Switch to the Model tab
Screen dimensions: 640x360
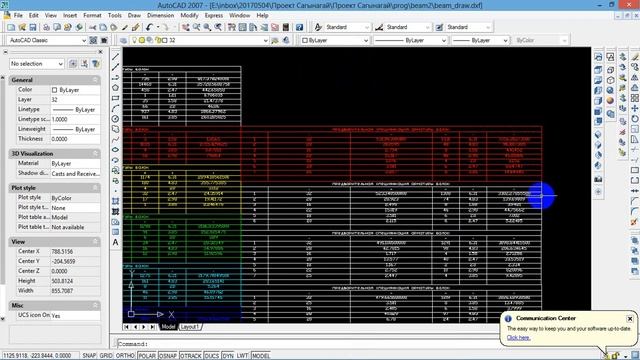click(168, 327)
